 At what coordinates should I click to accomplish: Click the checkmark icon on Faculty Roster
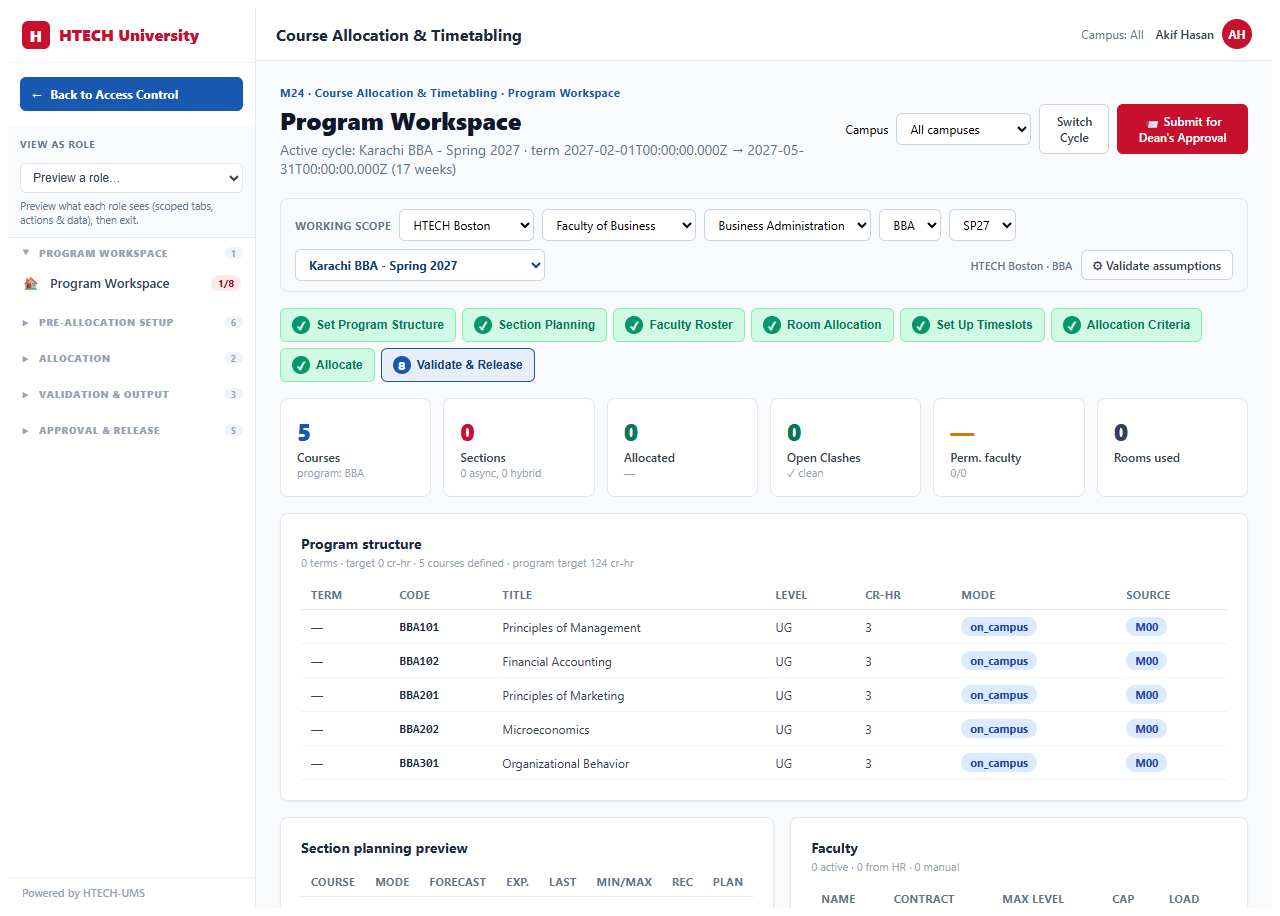633,325
